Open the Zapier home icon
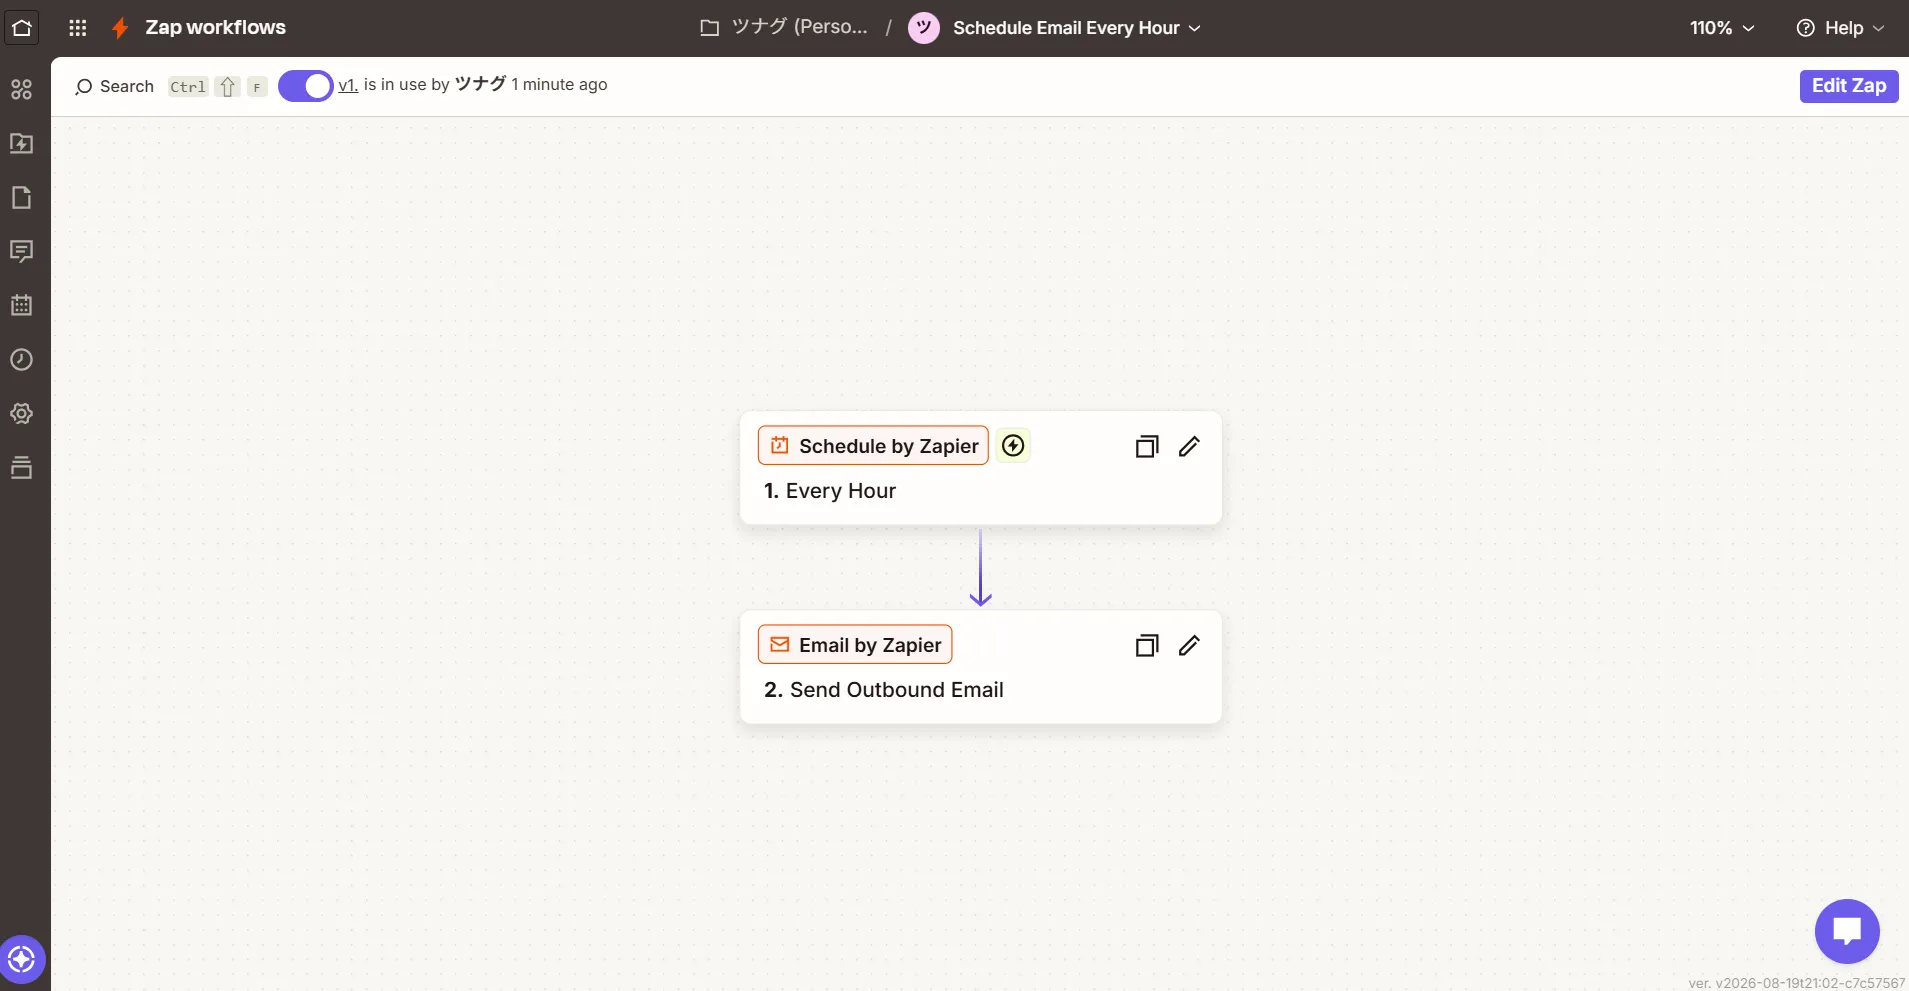 point(22,27)
